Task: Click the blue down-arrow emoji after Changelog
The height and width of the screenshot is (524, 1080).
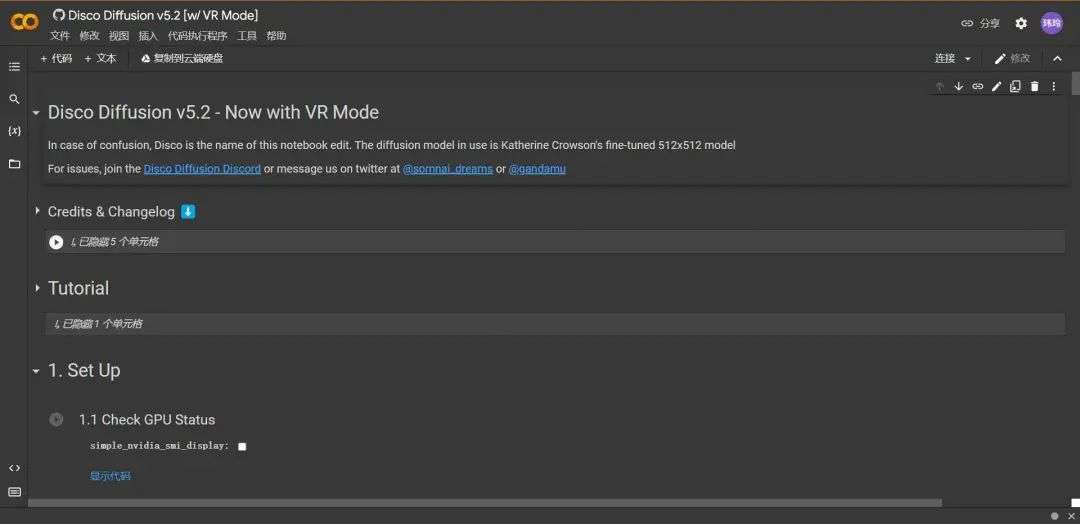Action: (x=188, y=211)
